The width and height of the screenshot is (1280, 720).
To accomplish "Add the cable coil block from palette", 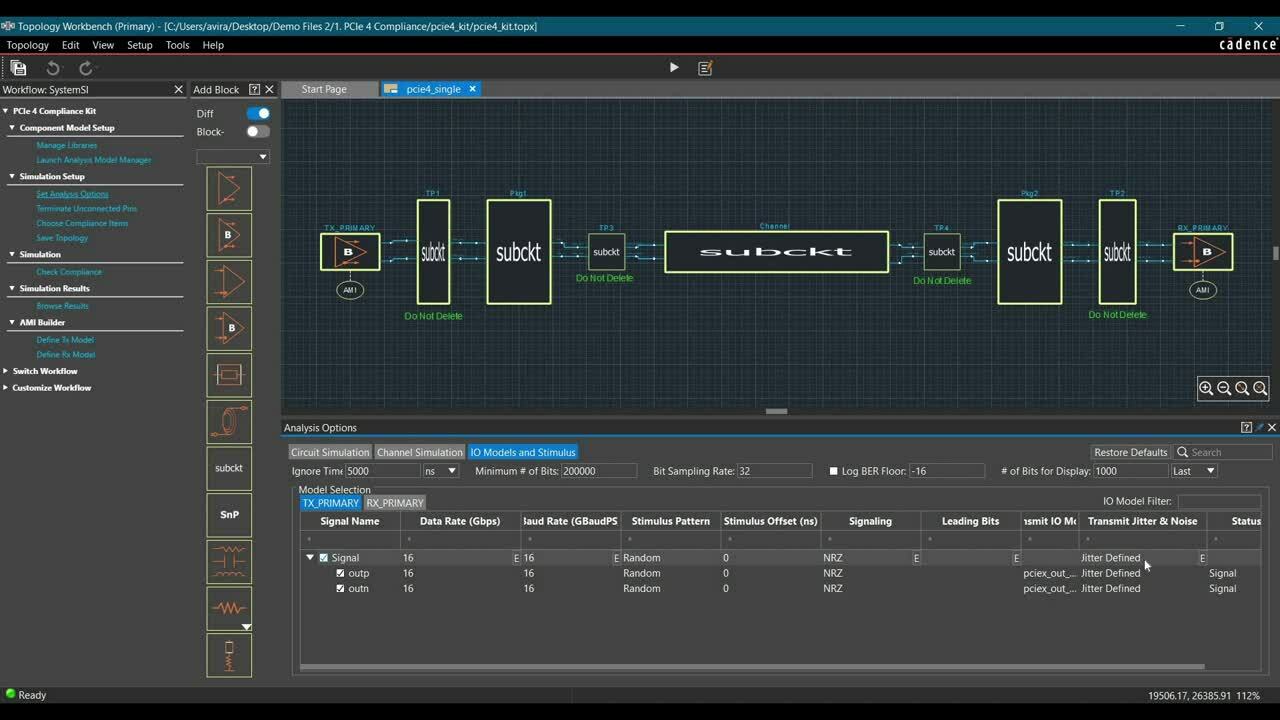I will [229, 421].
